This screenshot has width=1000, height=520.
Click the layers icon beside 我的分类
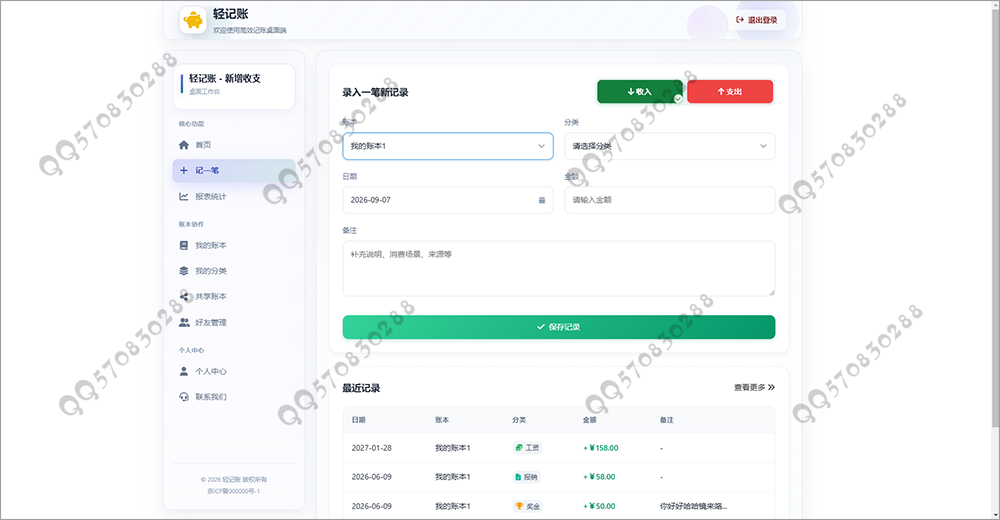coord(184,271)
